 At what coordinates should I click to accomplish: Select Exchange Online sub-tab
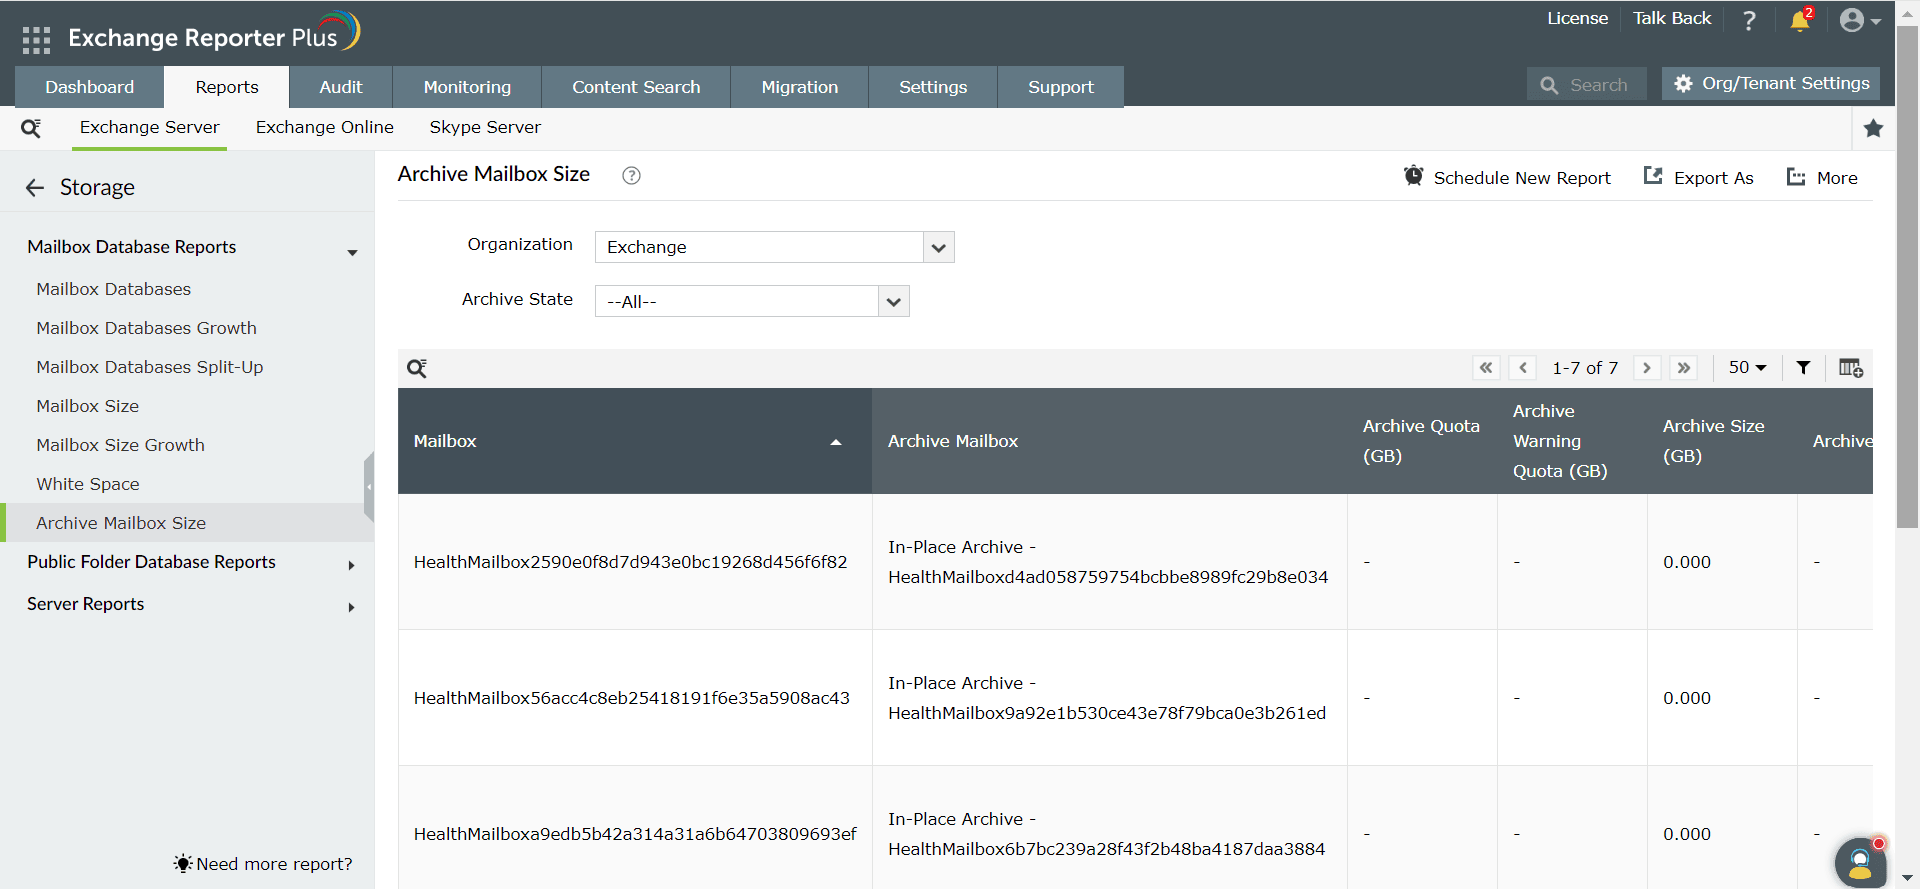pyautogui.click(x=325, y=128)
